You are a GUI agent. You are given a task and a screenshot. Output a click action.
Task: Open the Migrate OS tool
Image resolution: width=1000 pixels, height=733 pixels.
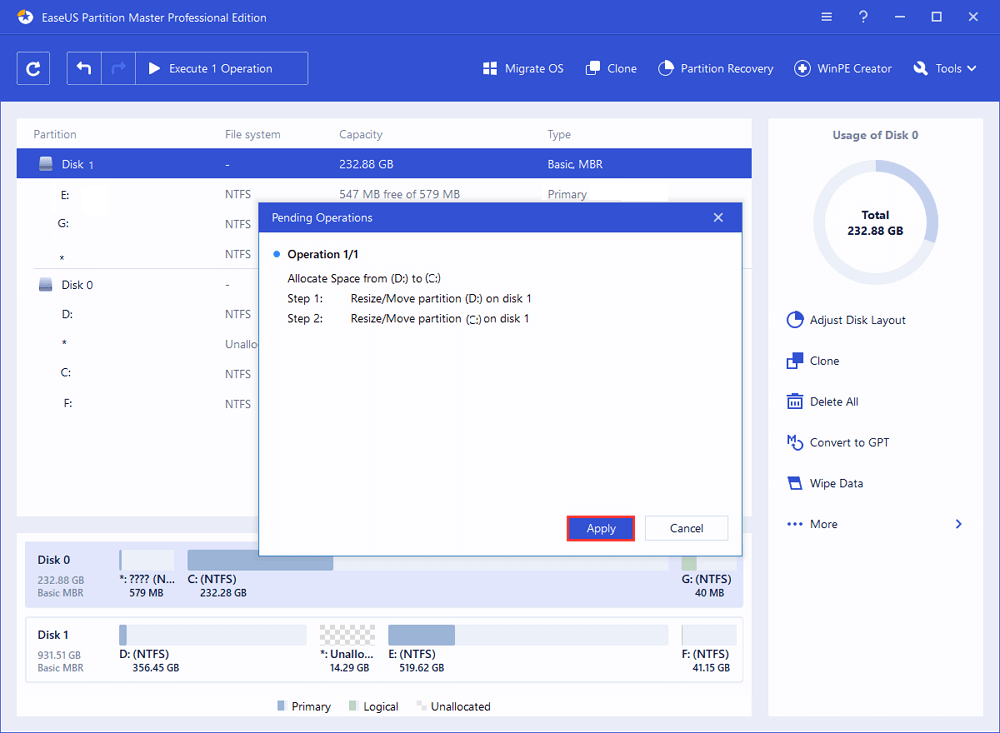[x=523, y=69]
